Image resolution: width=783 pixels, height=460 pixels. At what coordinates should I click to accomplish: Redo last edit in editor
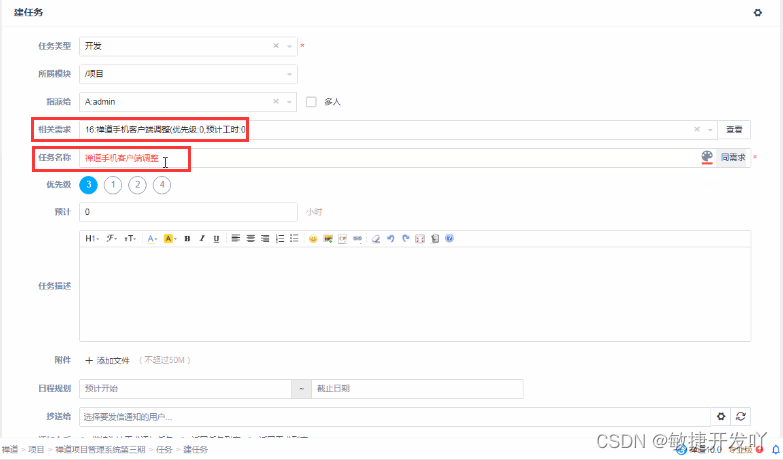click(405, 239)
